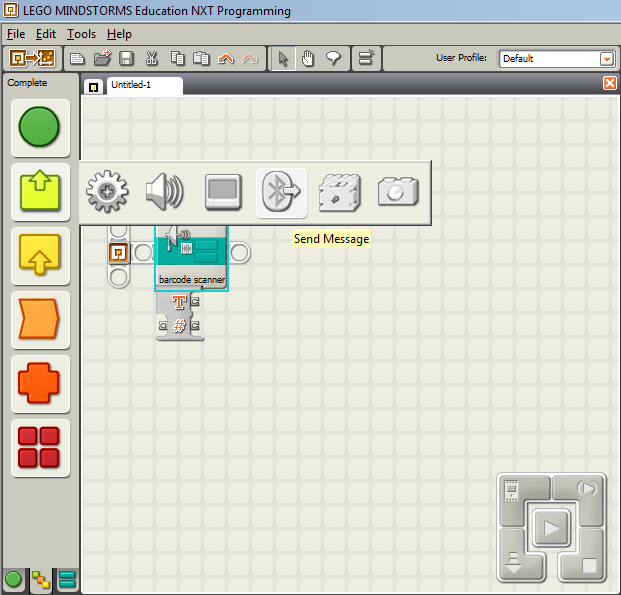The height and width of the screenshot is (595, 621).
Task: Pick the Send Message Bluetooth block
Action: (x=282, y=193)
